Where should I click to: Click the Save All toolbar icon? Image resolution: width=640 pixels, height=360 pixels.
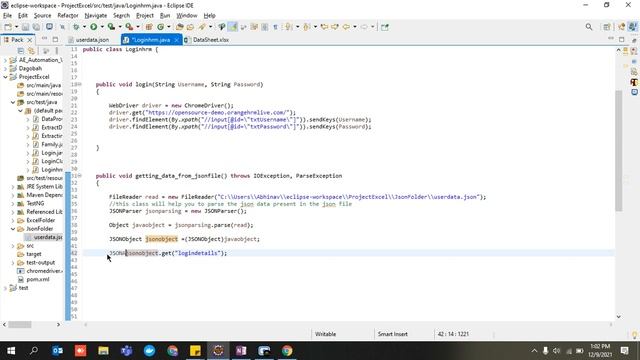tap(36, 27)
